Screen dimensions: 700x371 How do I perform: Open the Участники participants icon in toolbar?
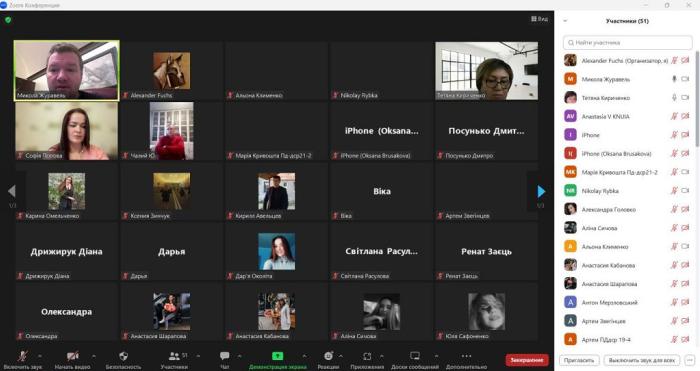(174, 356)
